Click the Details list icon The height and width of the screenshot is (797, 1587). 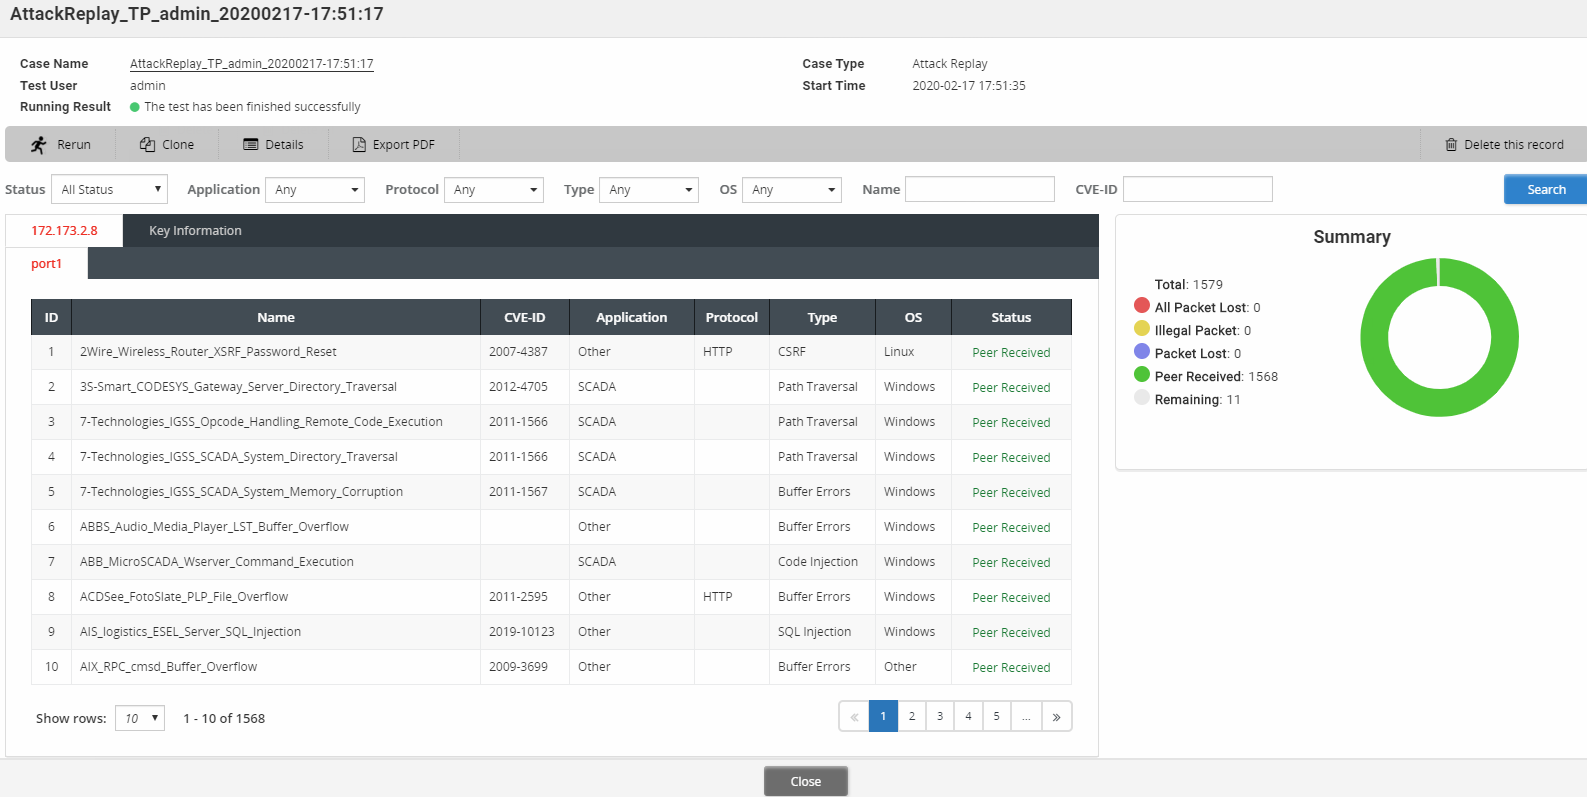(251, 145)
